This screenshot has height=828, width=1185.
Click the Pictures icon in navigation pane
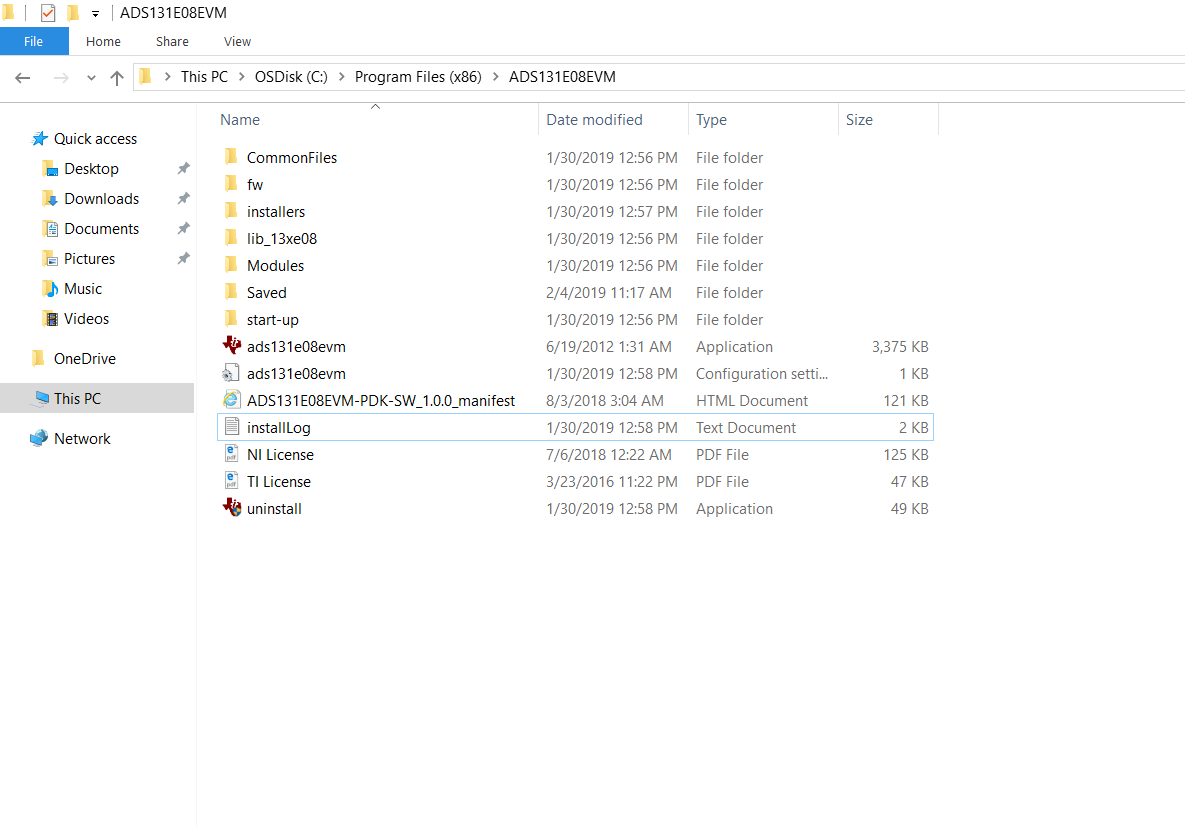[50, 259]
